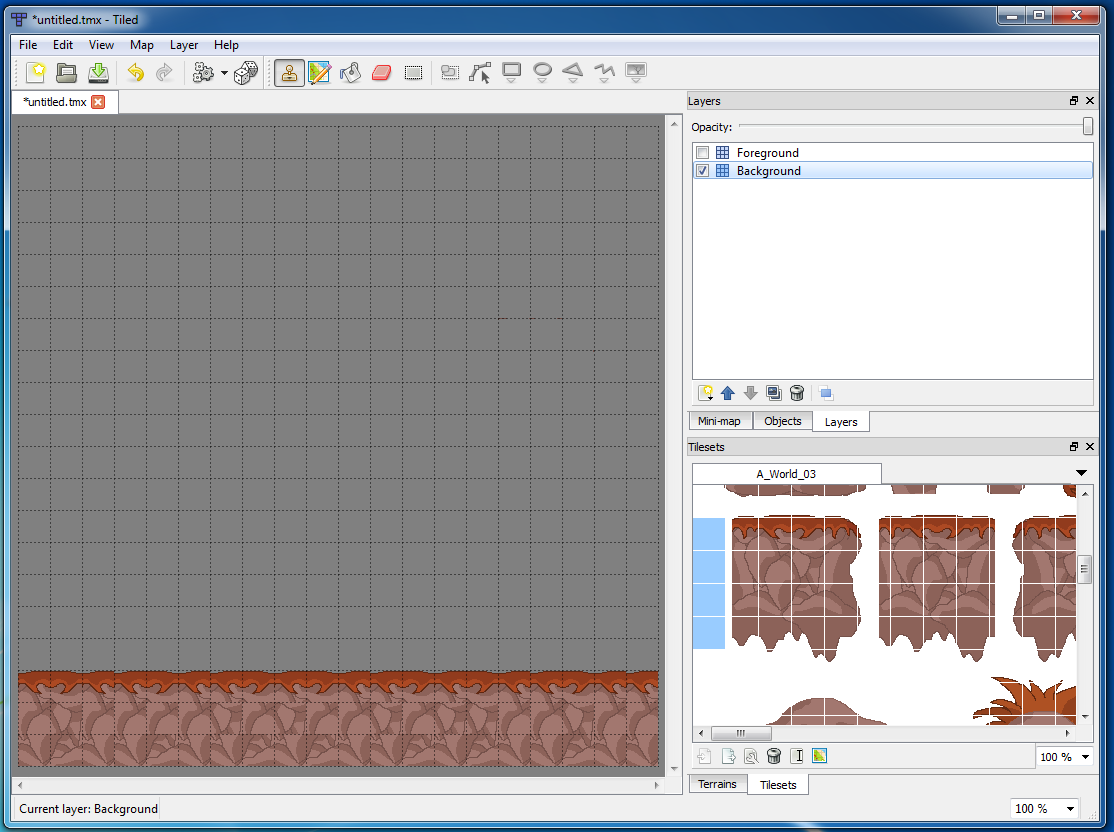
Task: Uncheck the Background layer visibility checkbox
Action: coord(703,171)
